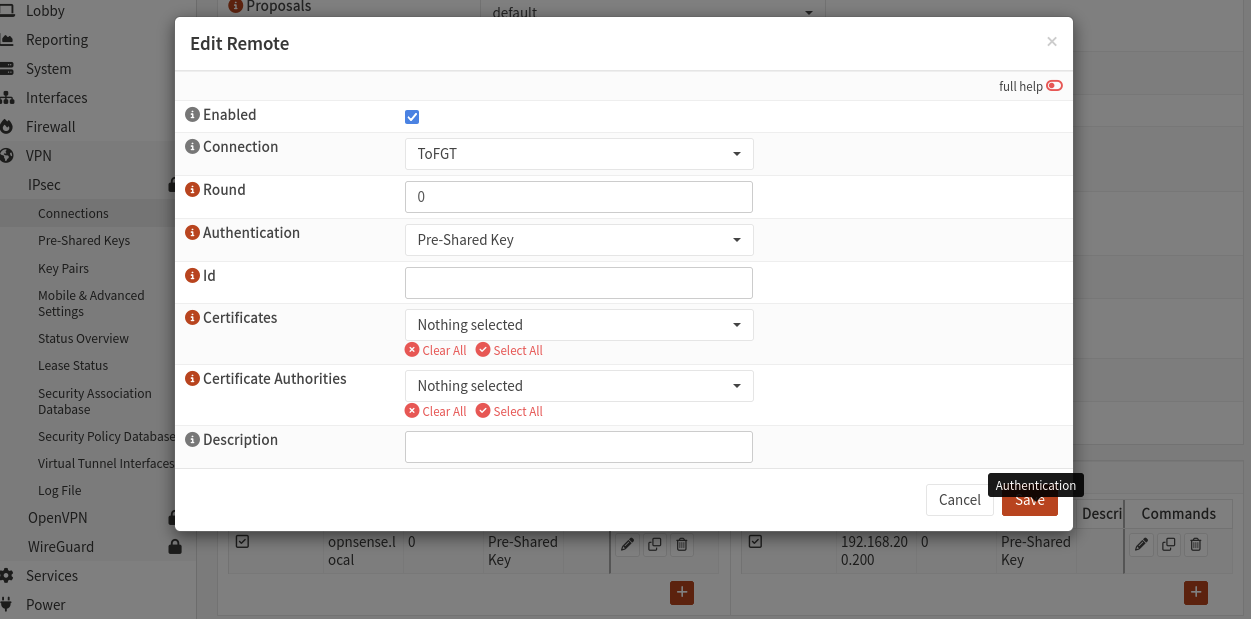
Task: Collapse the VPN sidebar section
Action: pyautogui.click(x=39, y=156)
